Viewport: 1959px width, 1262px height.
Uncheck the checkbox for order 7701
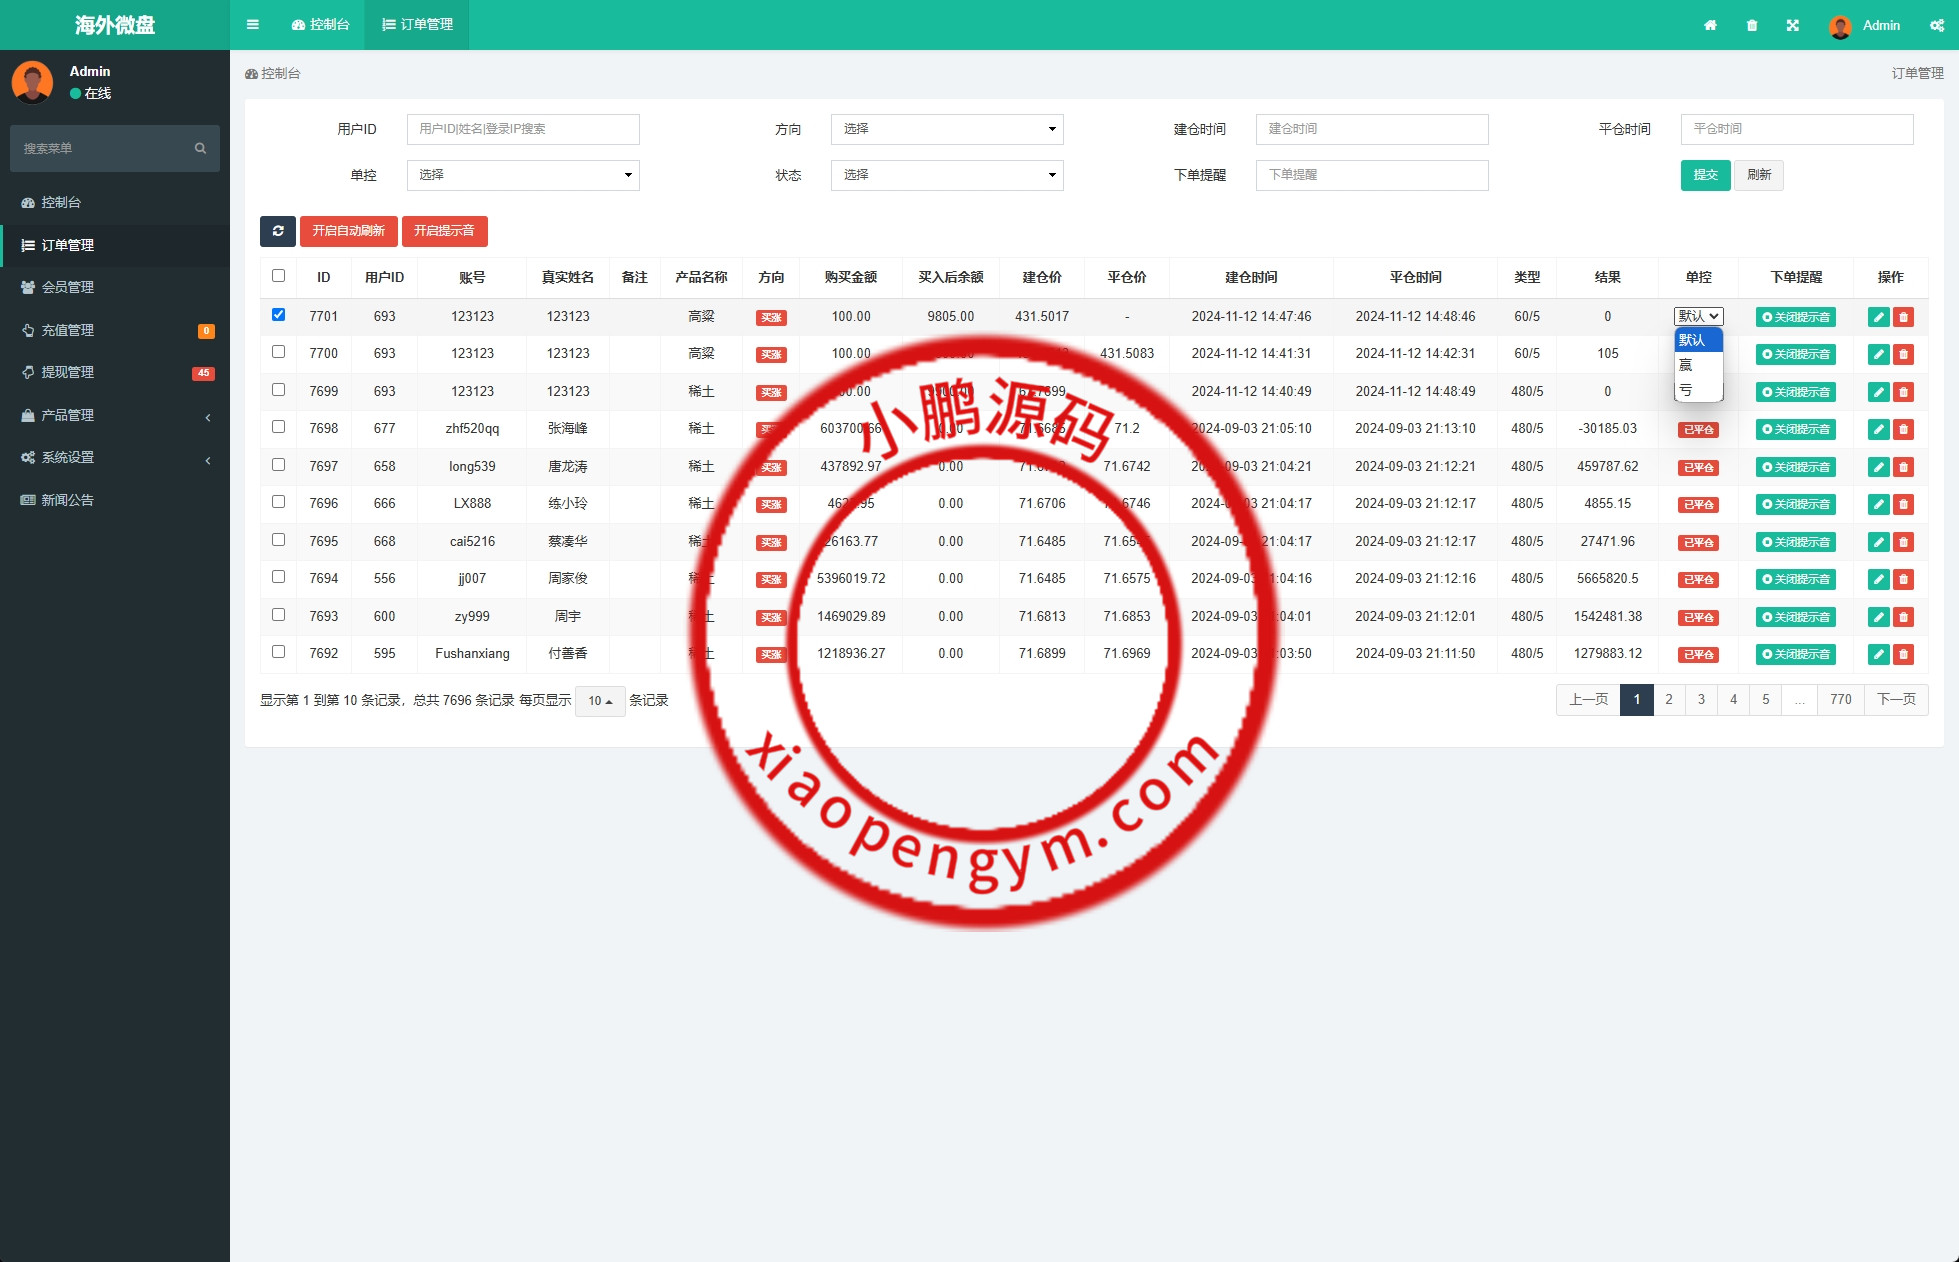[278, 314]
